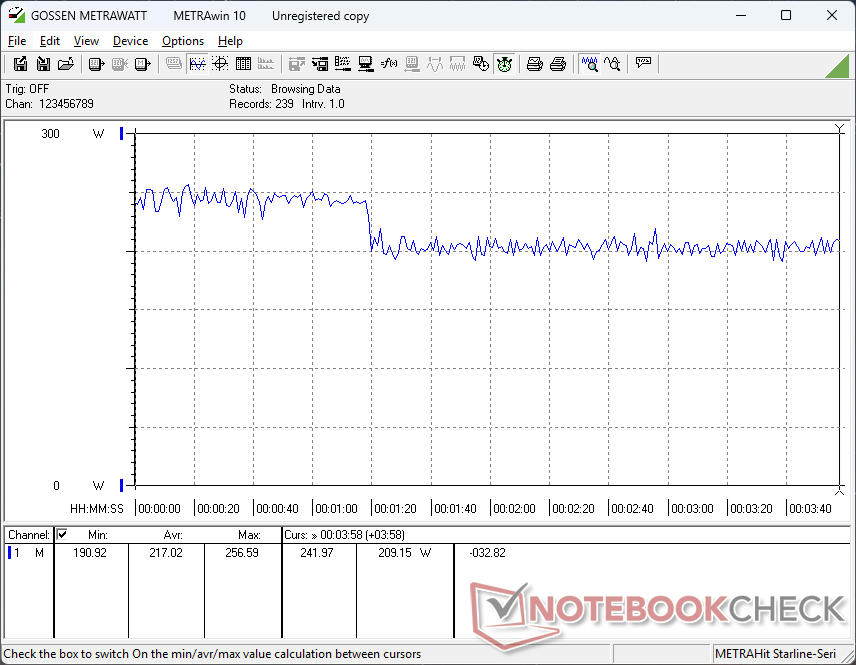Open the View menu
The width and height of the screenshot is (856, 665).
point(86,41)
